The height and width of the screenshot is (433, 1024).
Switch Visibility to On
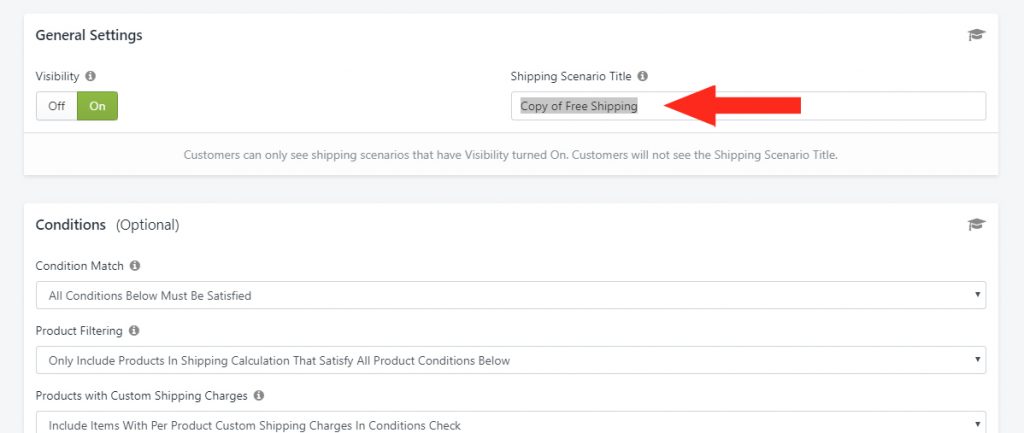tap(97, 106)
